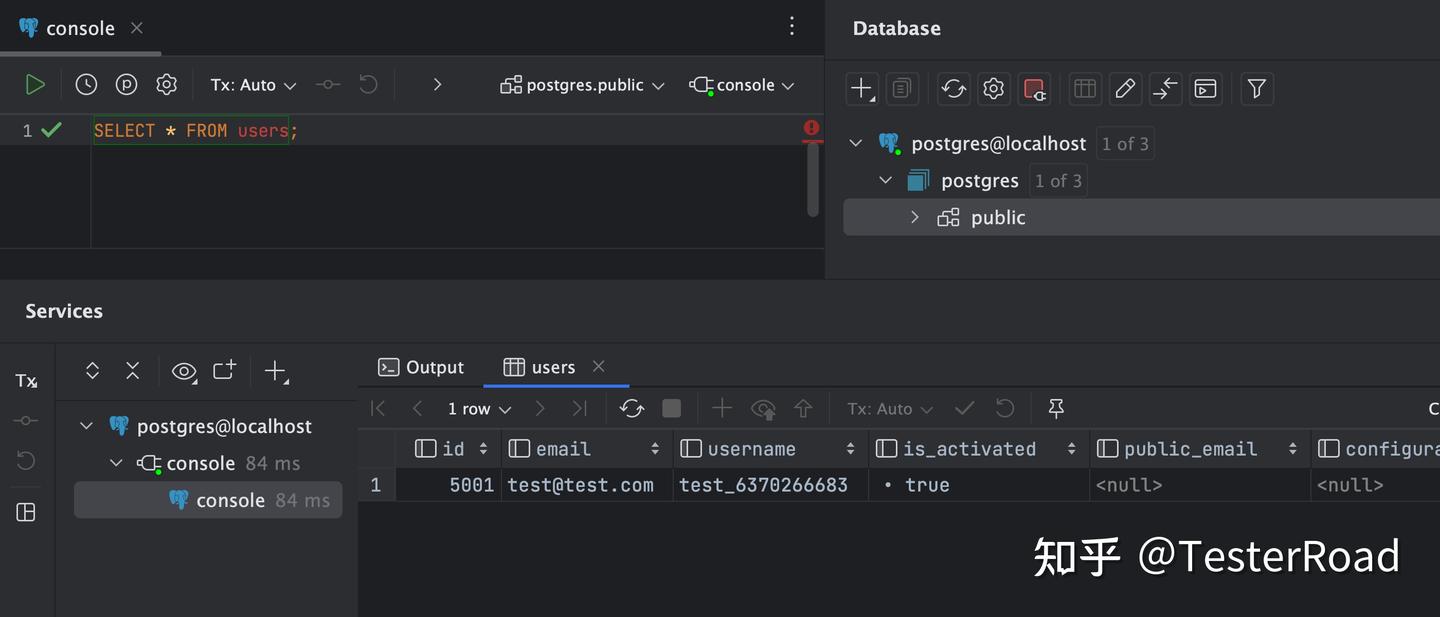
Task: Click the autocommit toggle icon near Tx: Auto
Action: click(x=328, y=84)
